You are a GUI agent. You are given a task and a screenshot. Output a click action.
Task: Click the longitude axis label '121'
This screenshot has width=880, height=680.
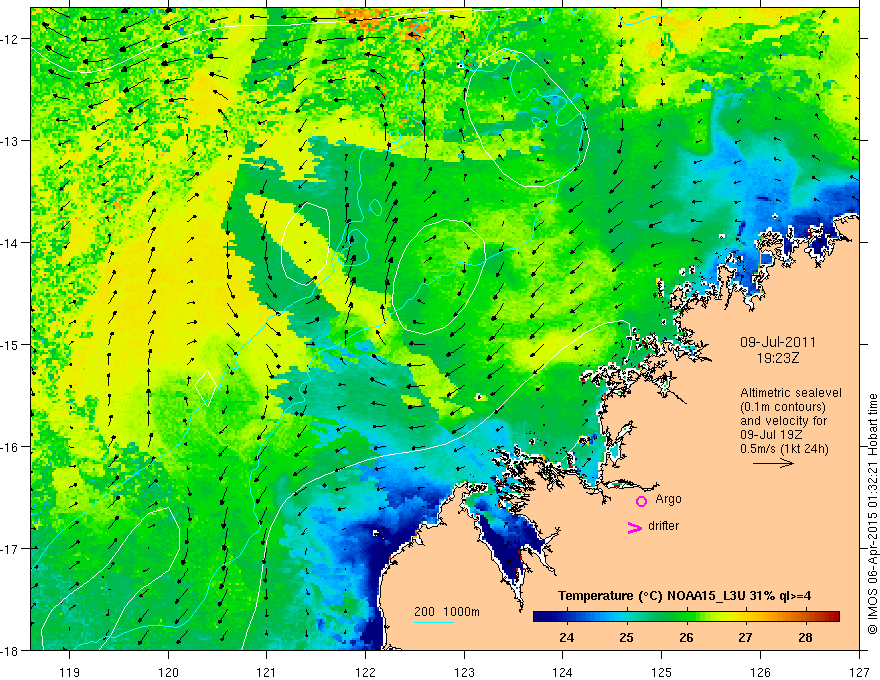(267, 672)
